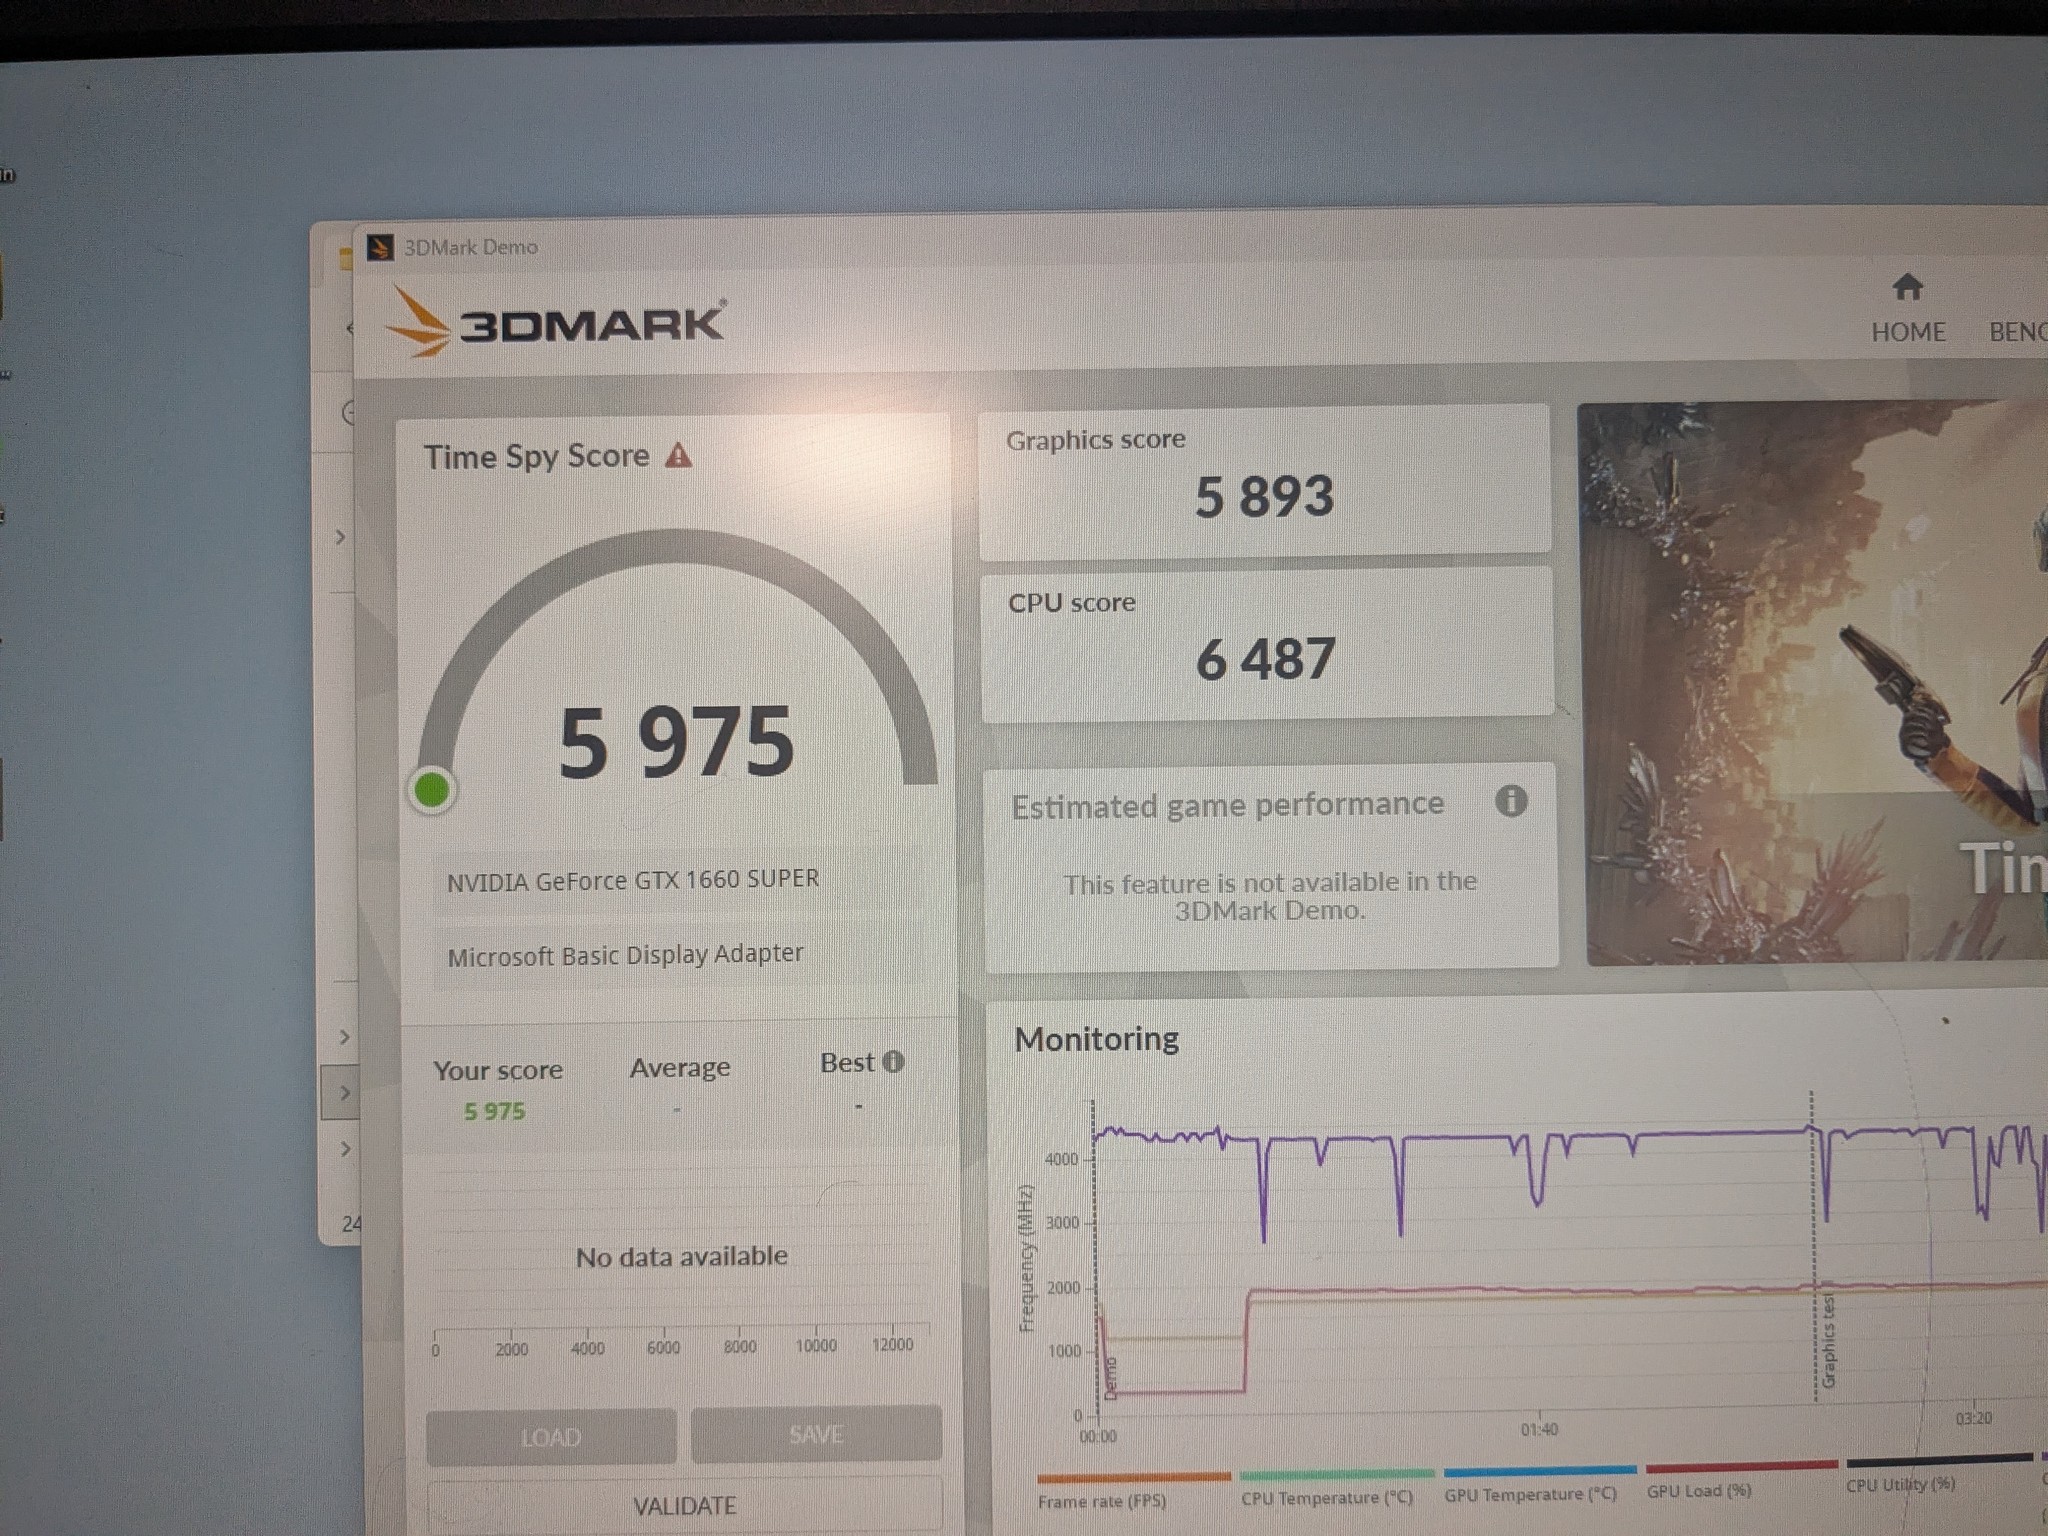
Task: Click the Average score label
Action: [680, 1068]
